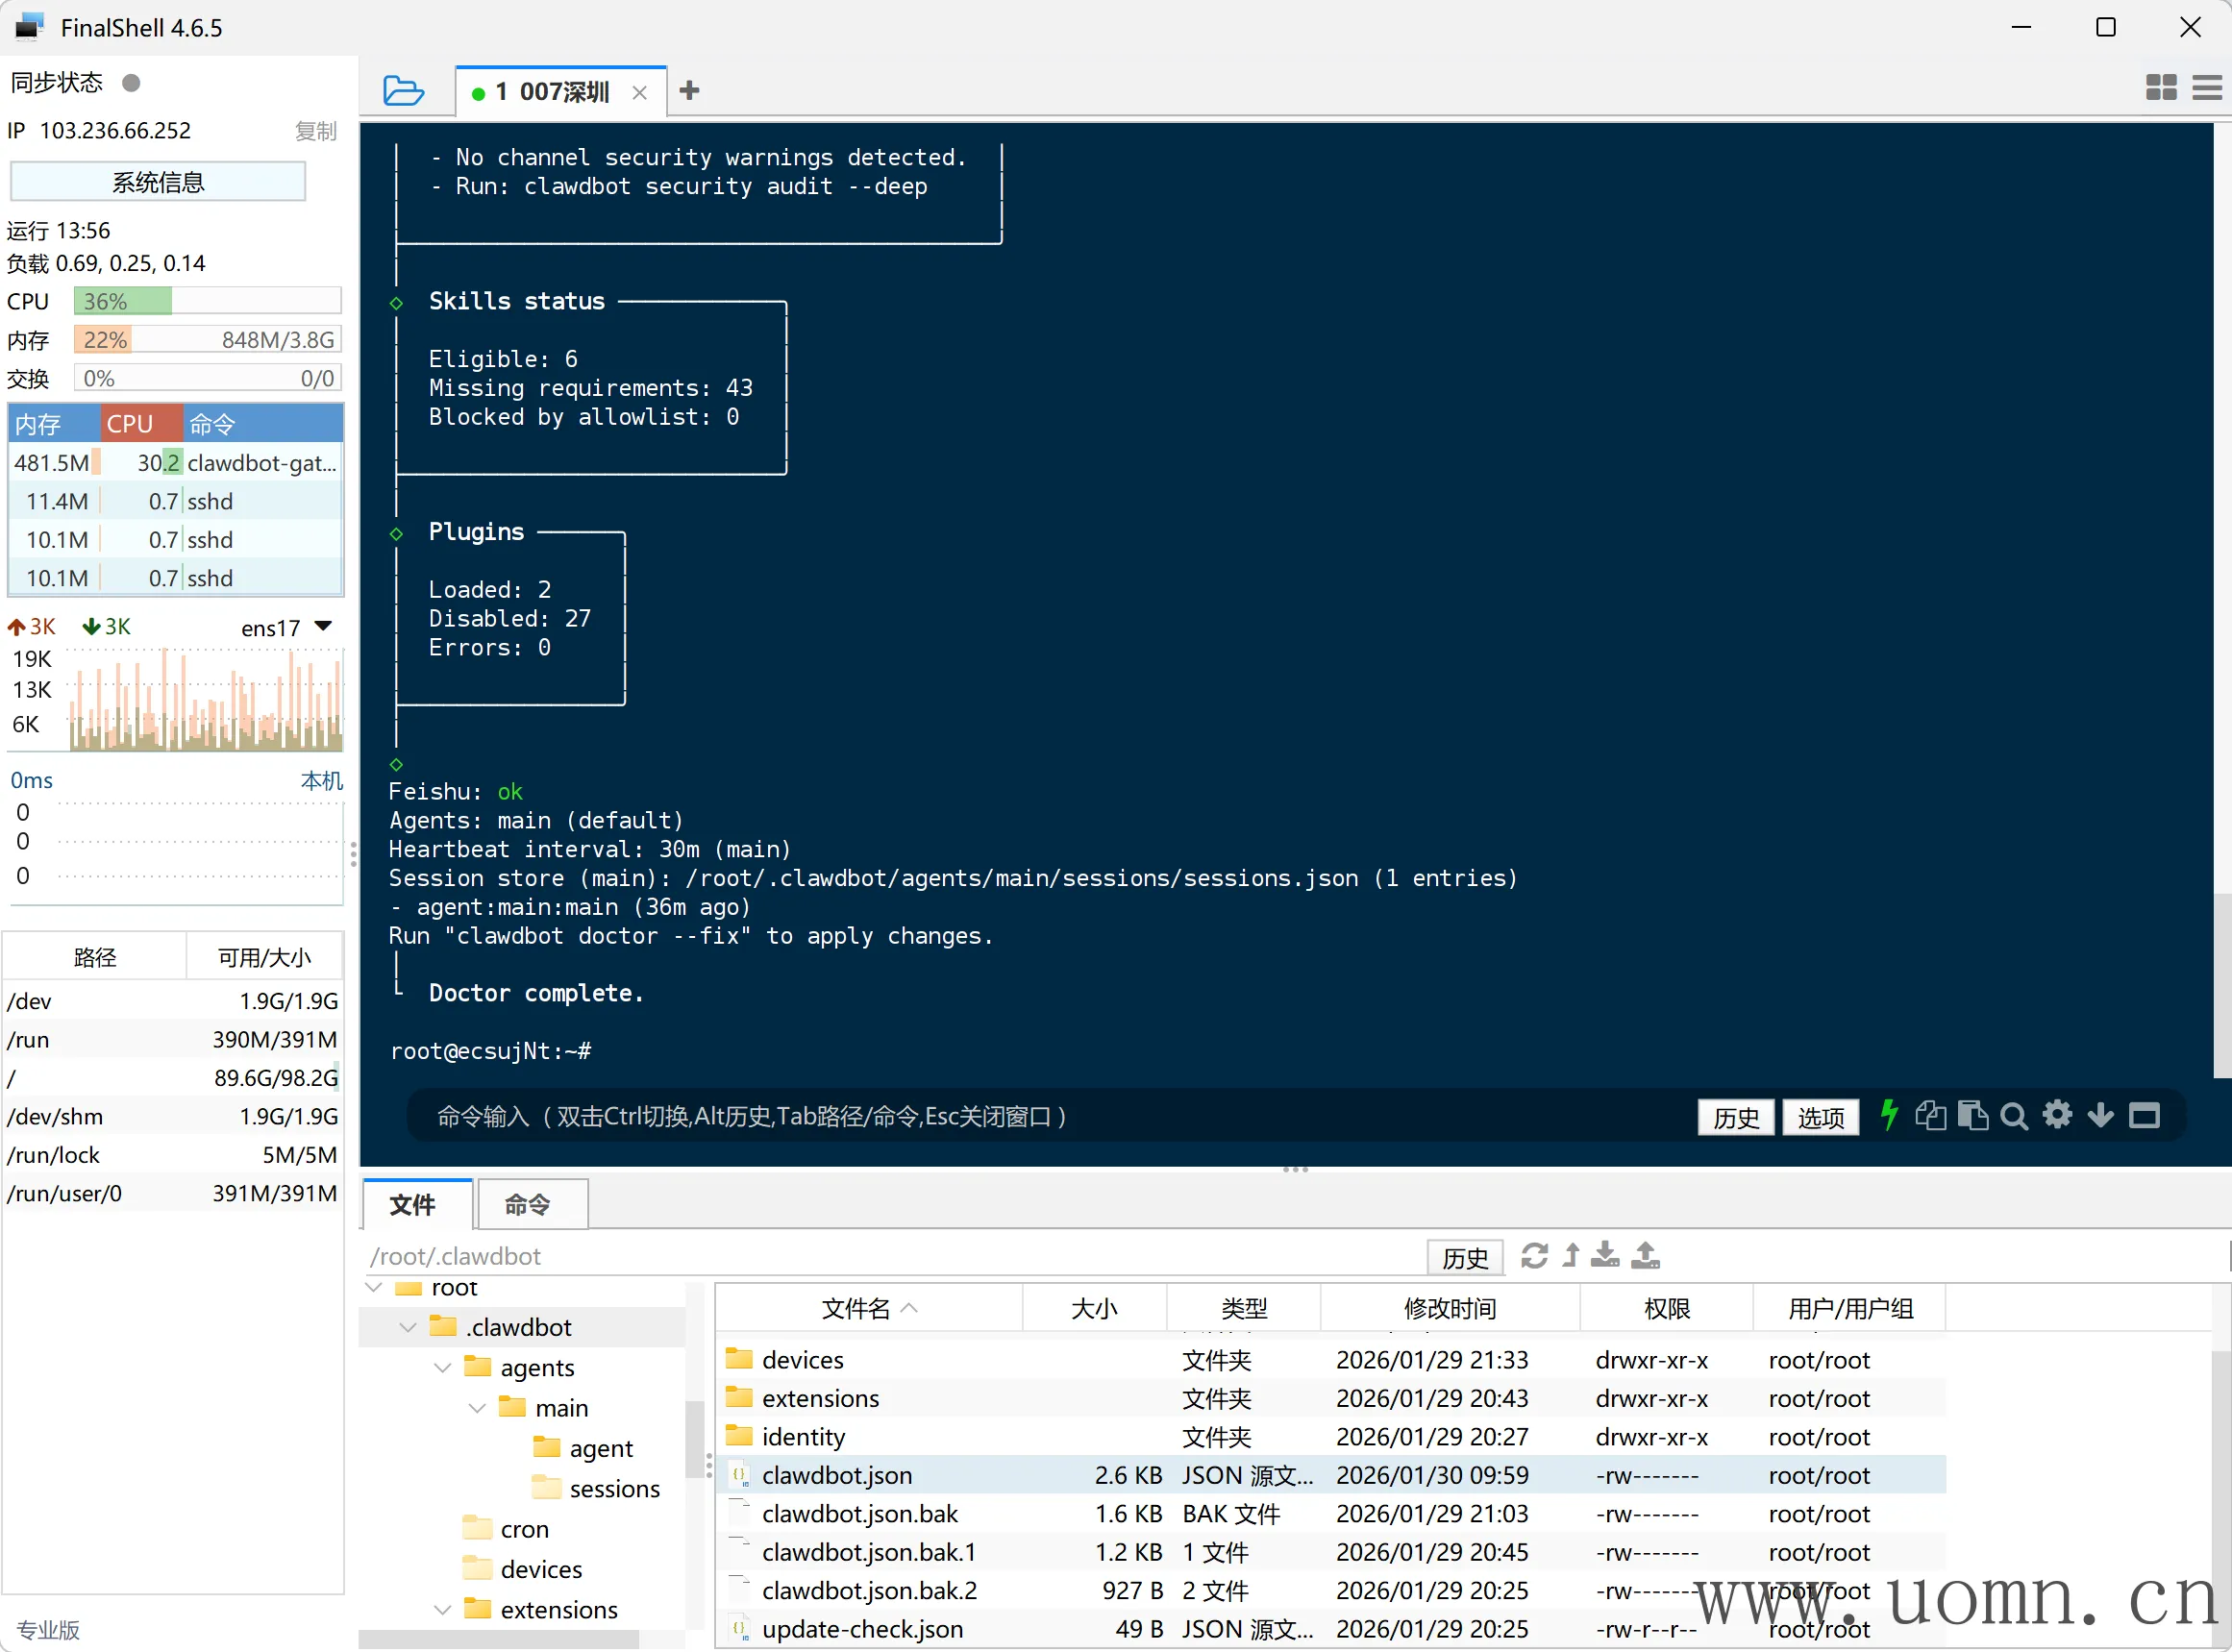
Task: Click the paste icon in terminal toolbar
Action: coord(1972,1115)
